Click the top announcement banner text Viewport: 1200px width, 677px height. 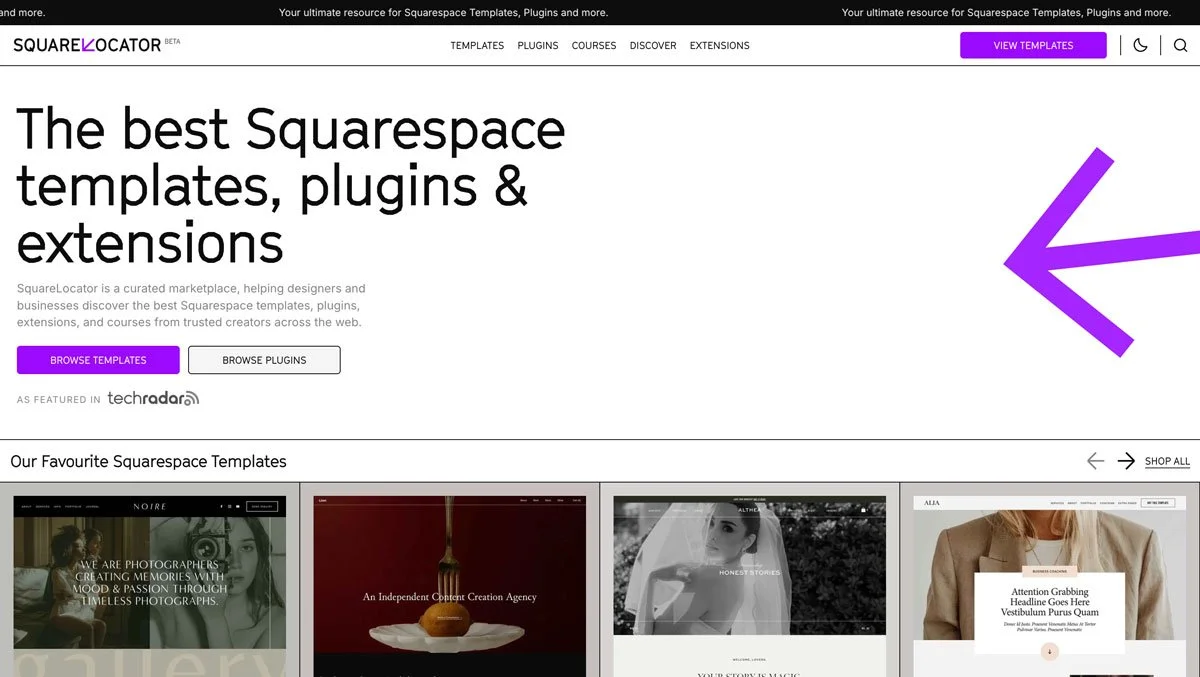(443, 13)
